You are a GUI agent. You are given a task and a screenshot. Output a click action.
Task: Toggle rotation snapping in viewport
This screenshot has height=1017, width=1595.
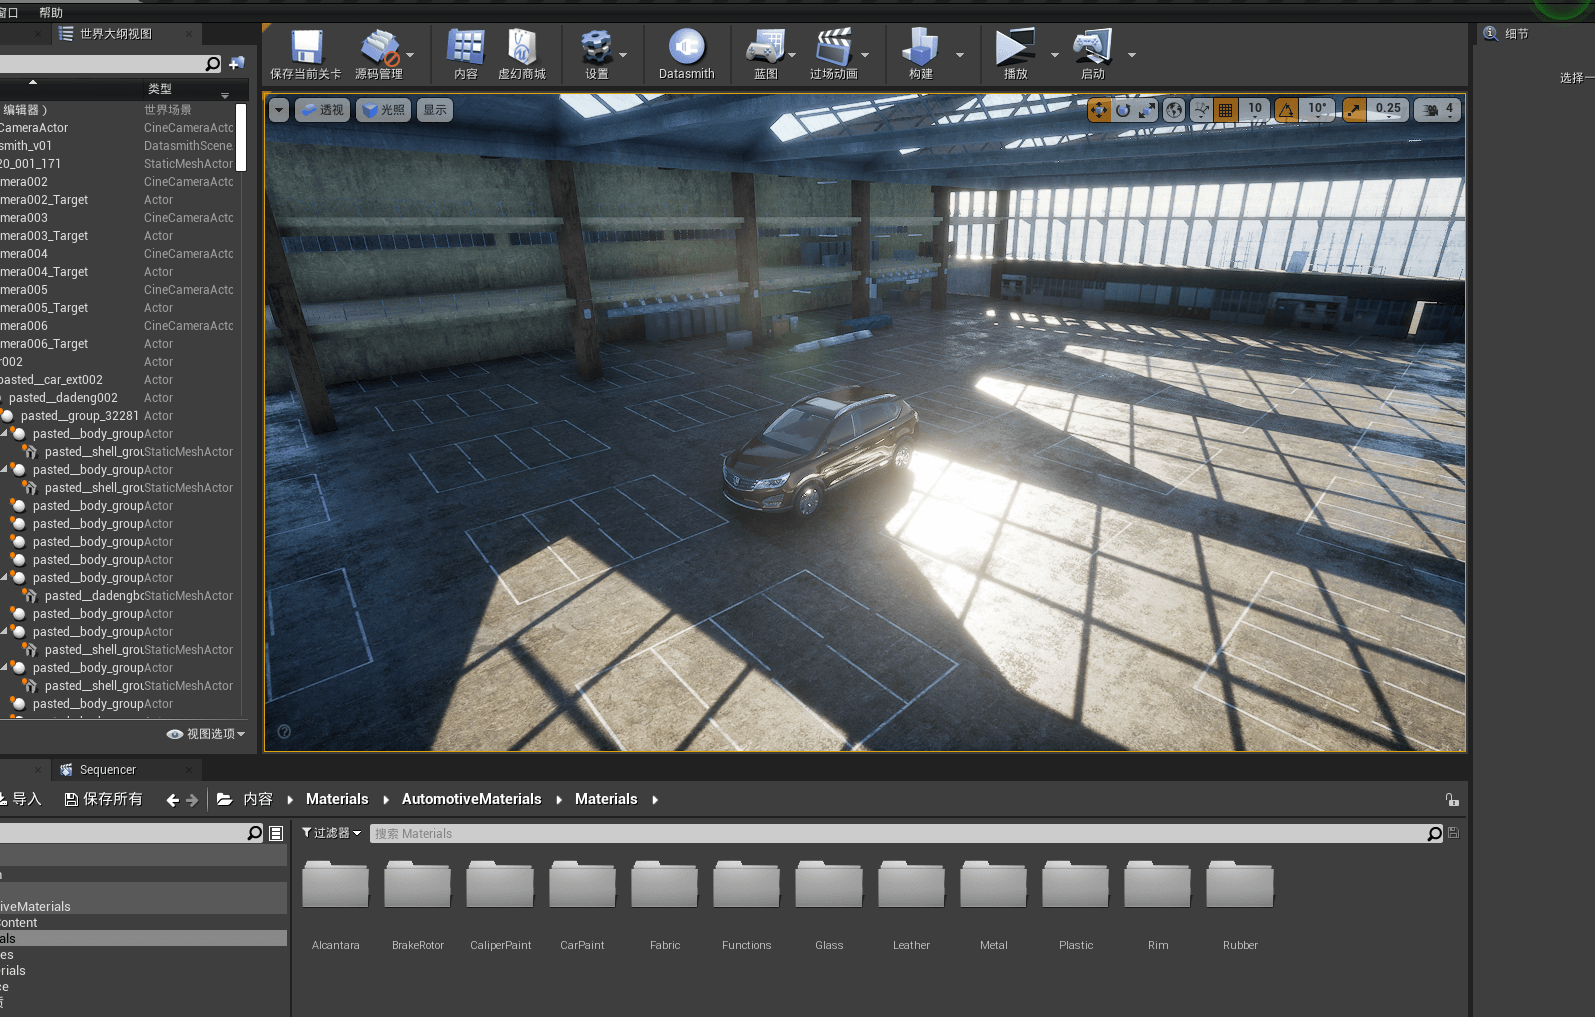1287,110
